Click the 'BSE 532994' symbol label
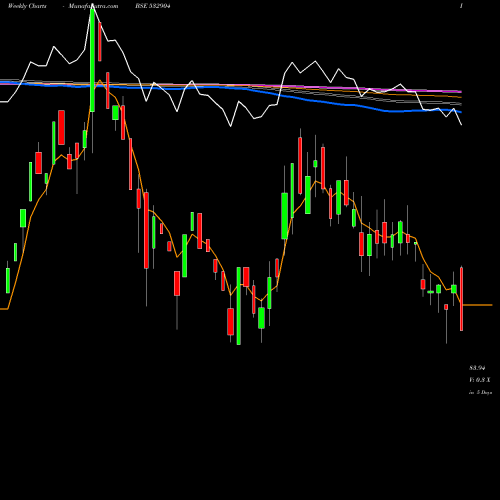This screenshot has height=500, width=500. [x=153, y=6]
